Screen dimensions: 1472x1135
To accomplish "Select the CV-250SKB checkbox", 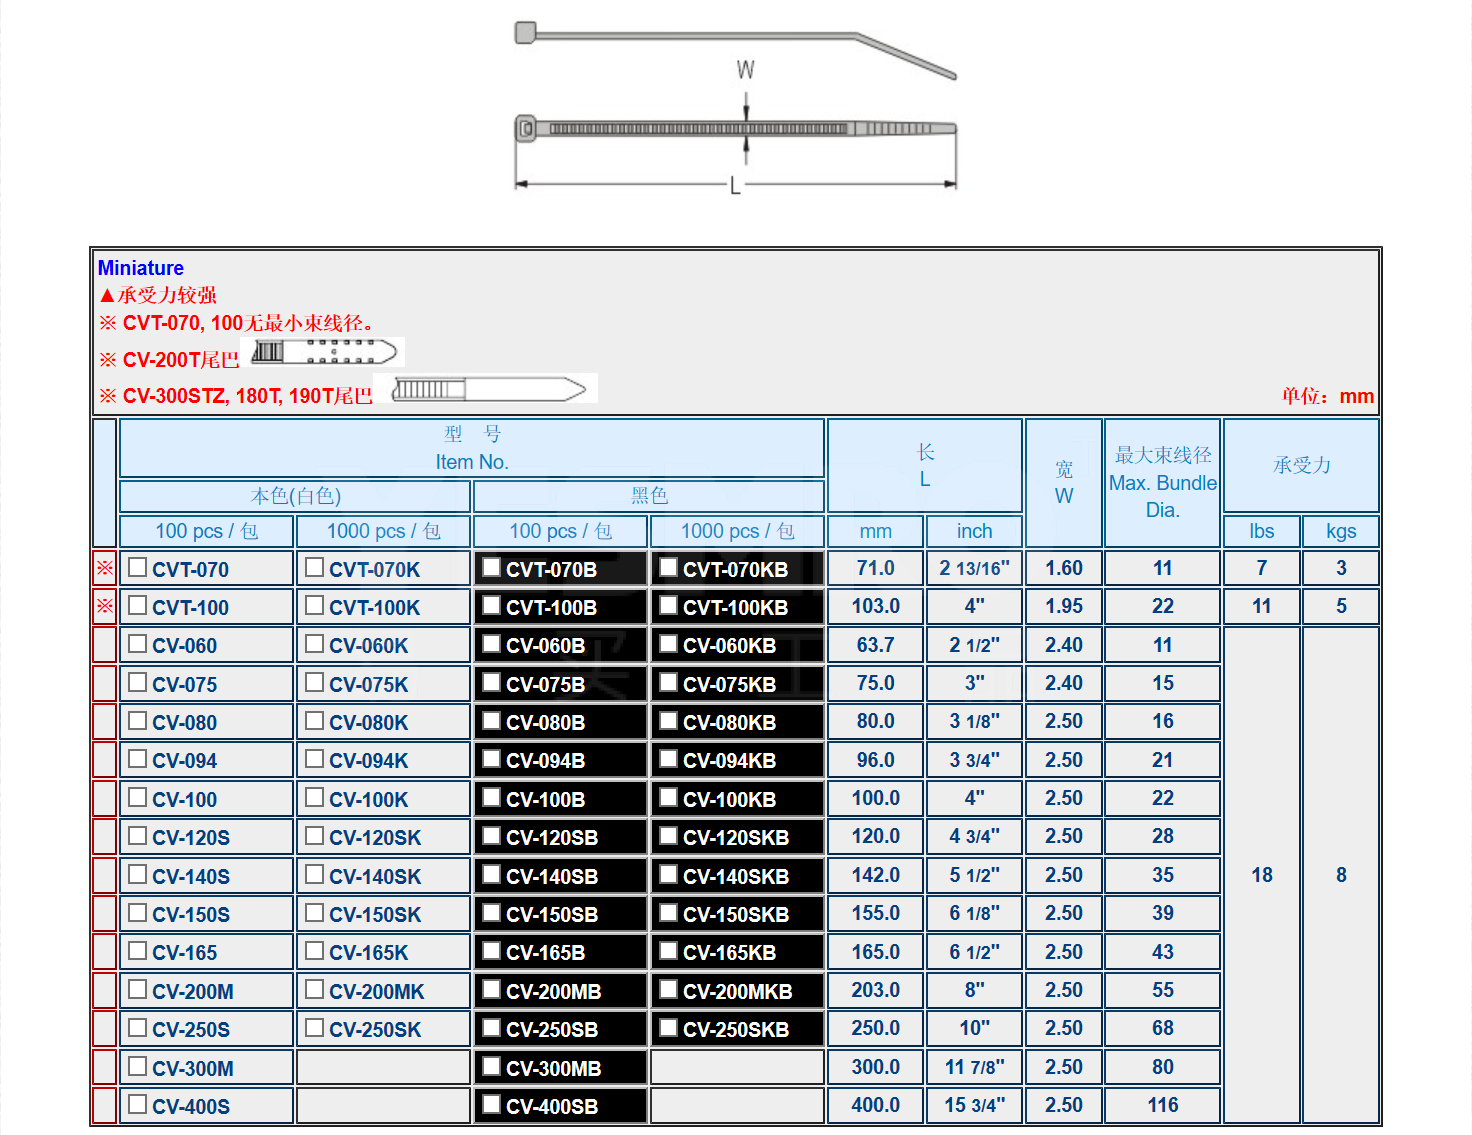I will pyautogui.click(x=669, y=1027).
